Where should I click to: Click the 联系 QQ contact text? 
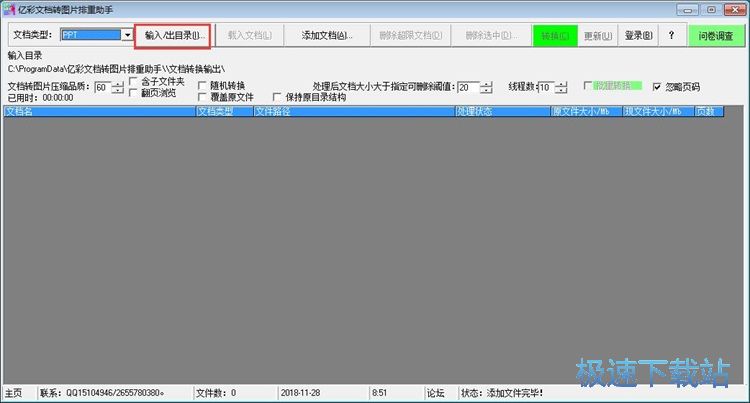click(x=102, y=393)
